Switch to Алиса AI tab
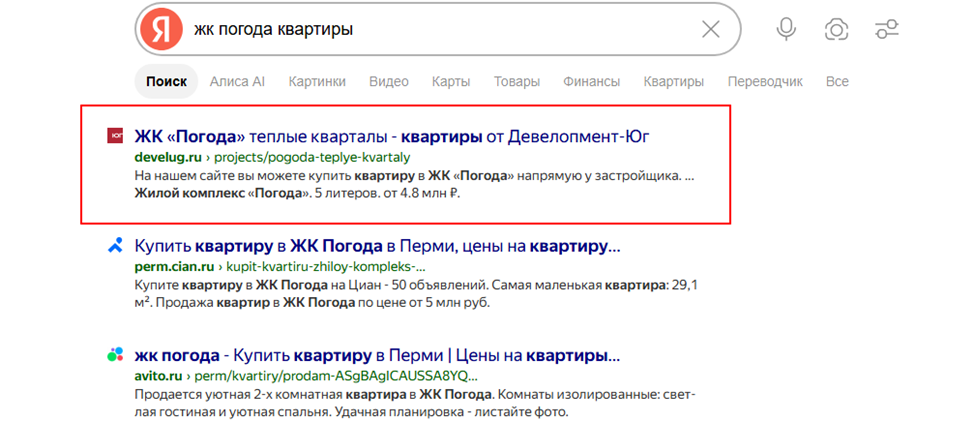The image size is (974, 422). (237, 81)
